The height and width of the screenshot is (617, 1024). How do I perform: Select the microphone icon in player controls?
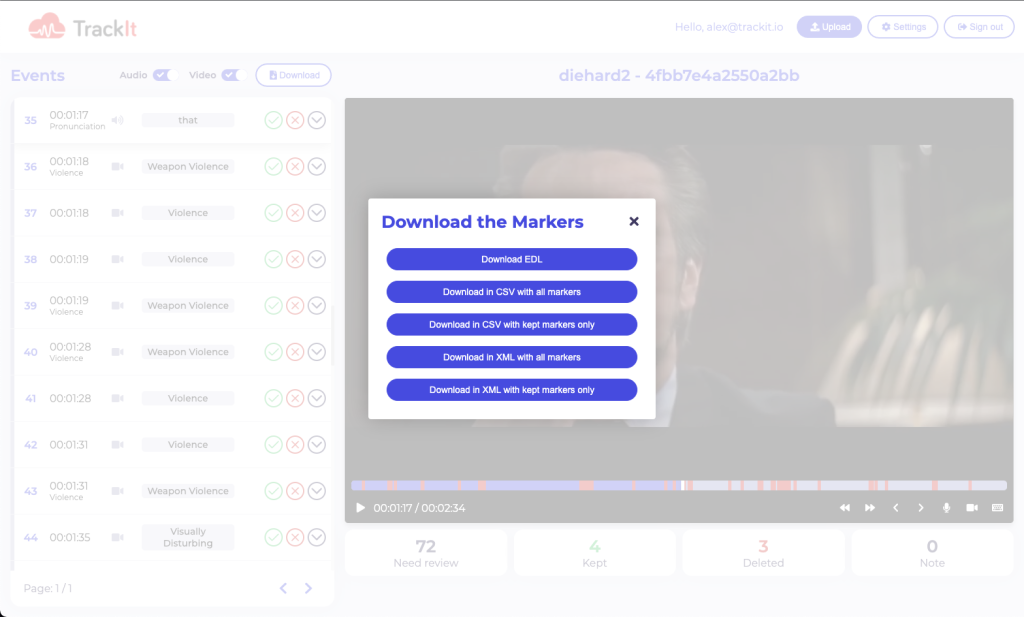pyautogui.click(x=946, y=508)
